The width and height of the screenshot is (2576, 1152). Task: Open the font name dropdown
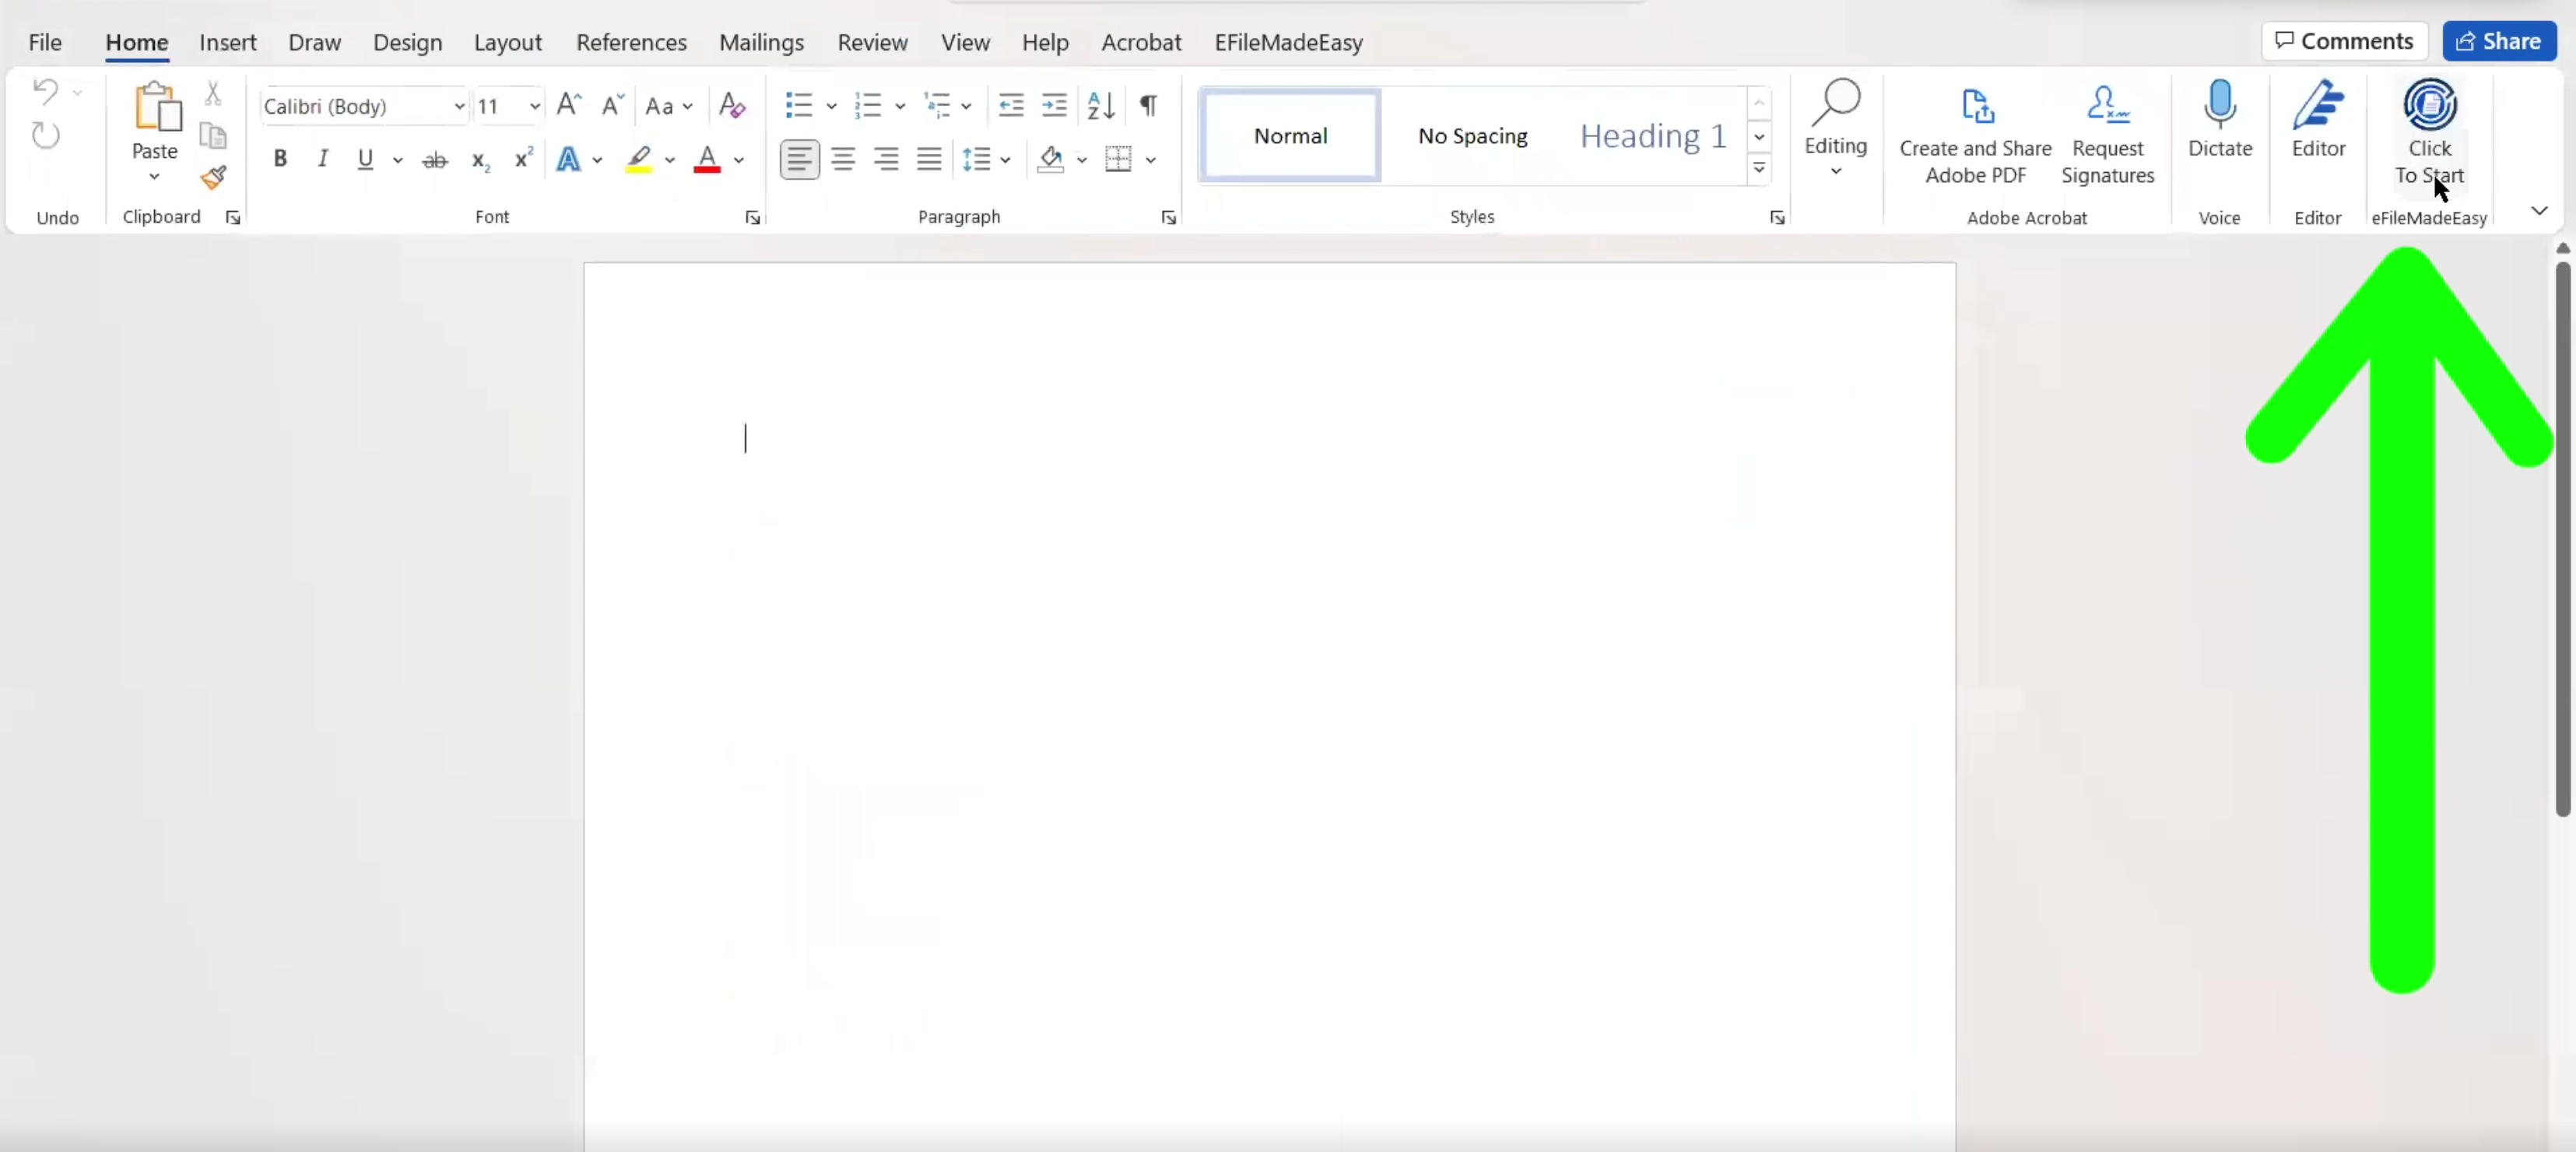click(459, 106)
